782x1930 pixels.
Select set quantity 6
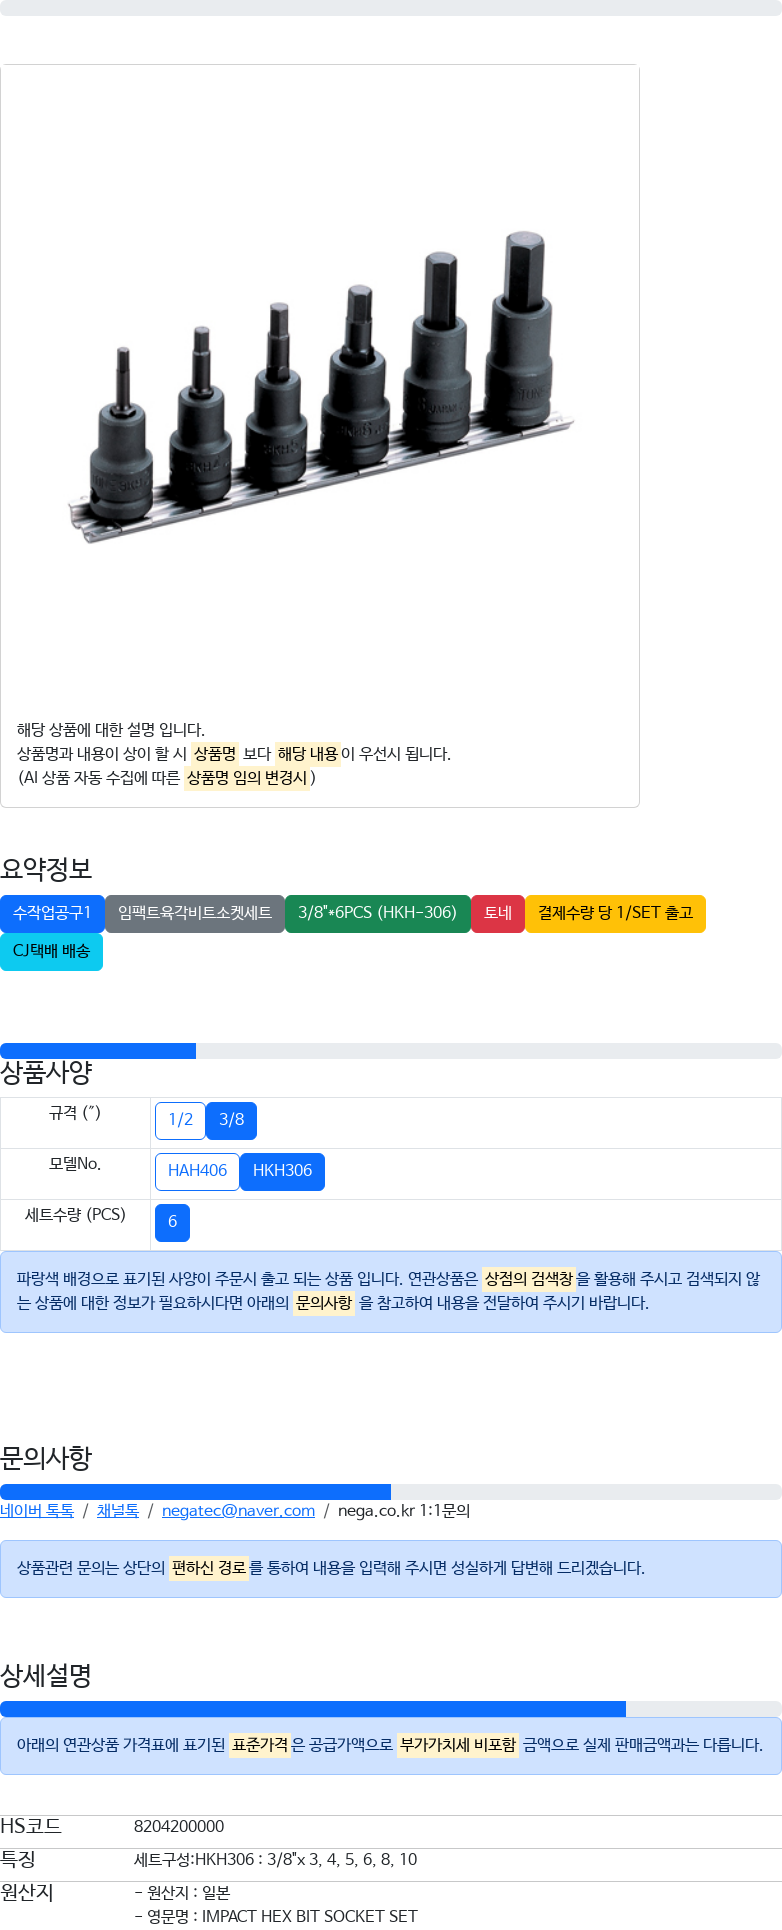pos(172,1223)
